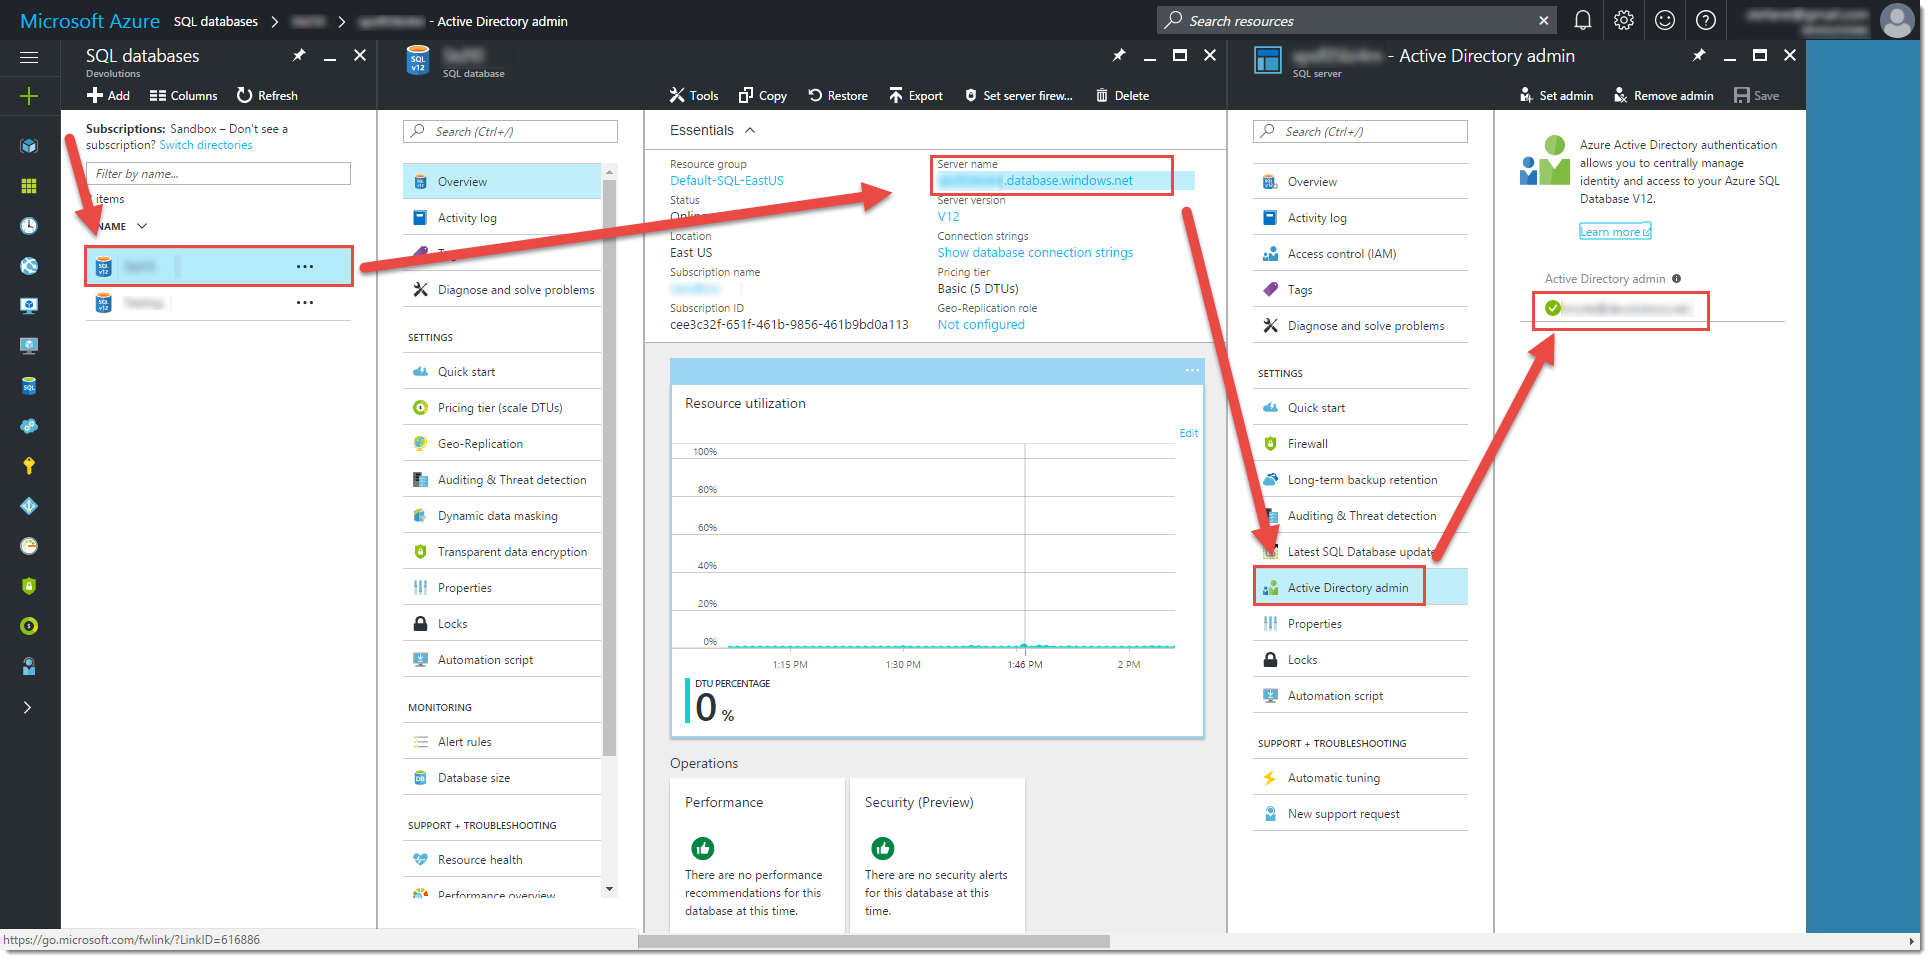Click the green plus New resource icon
The height and width of the screenshot is (960, 1930).
29,96
